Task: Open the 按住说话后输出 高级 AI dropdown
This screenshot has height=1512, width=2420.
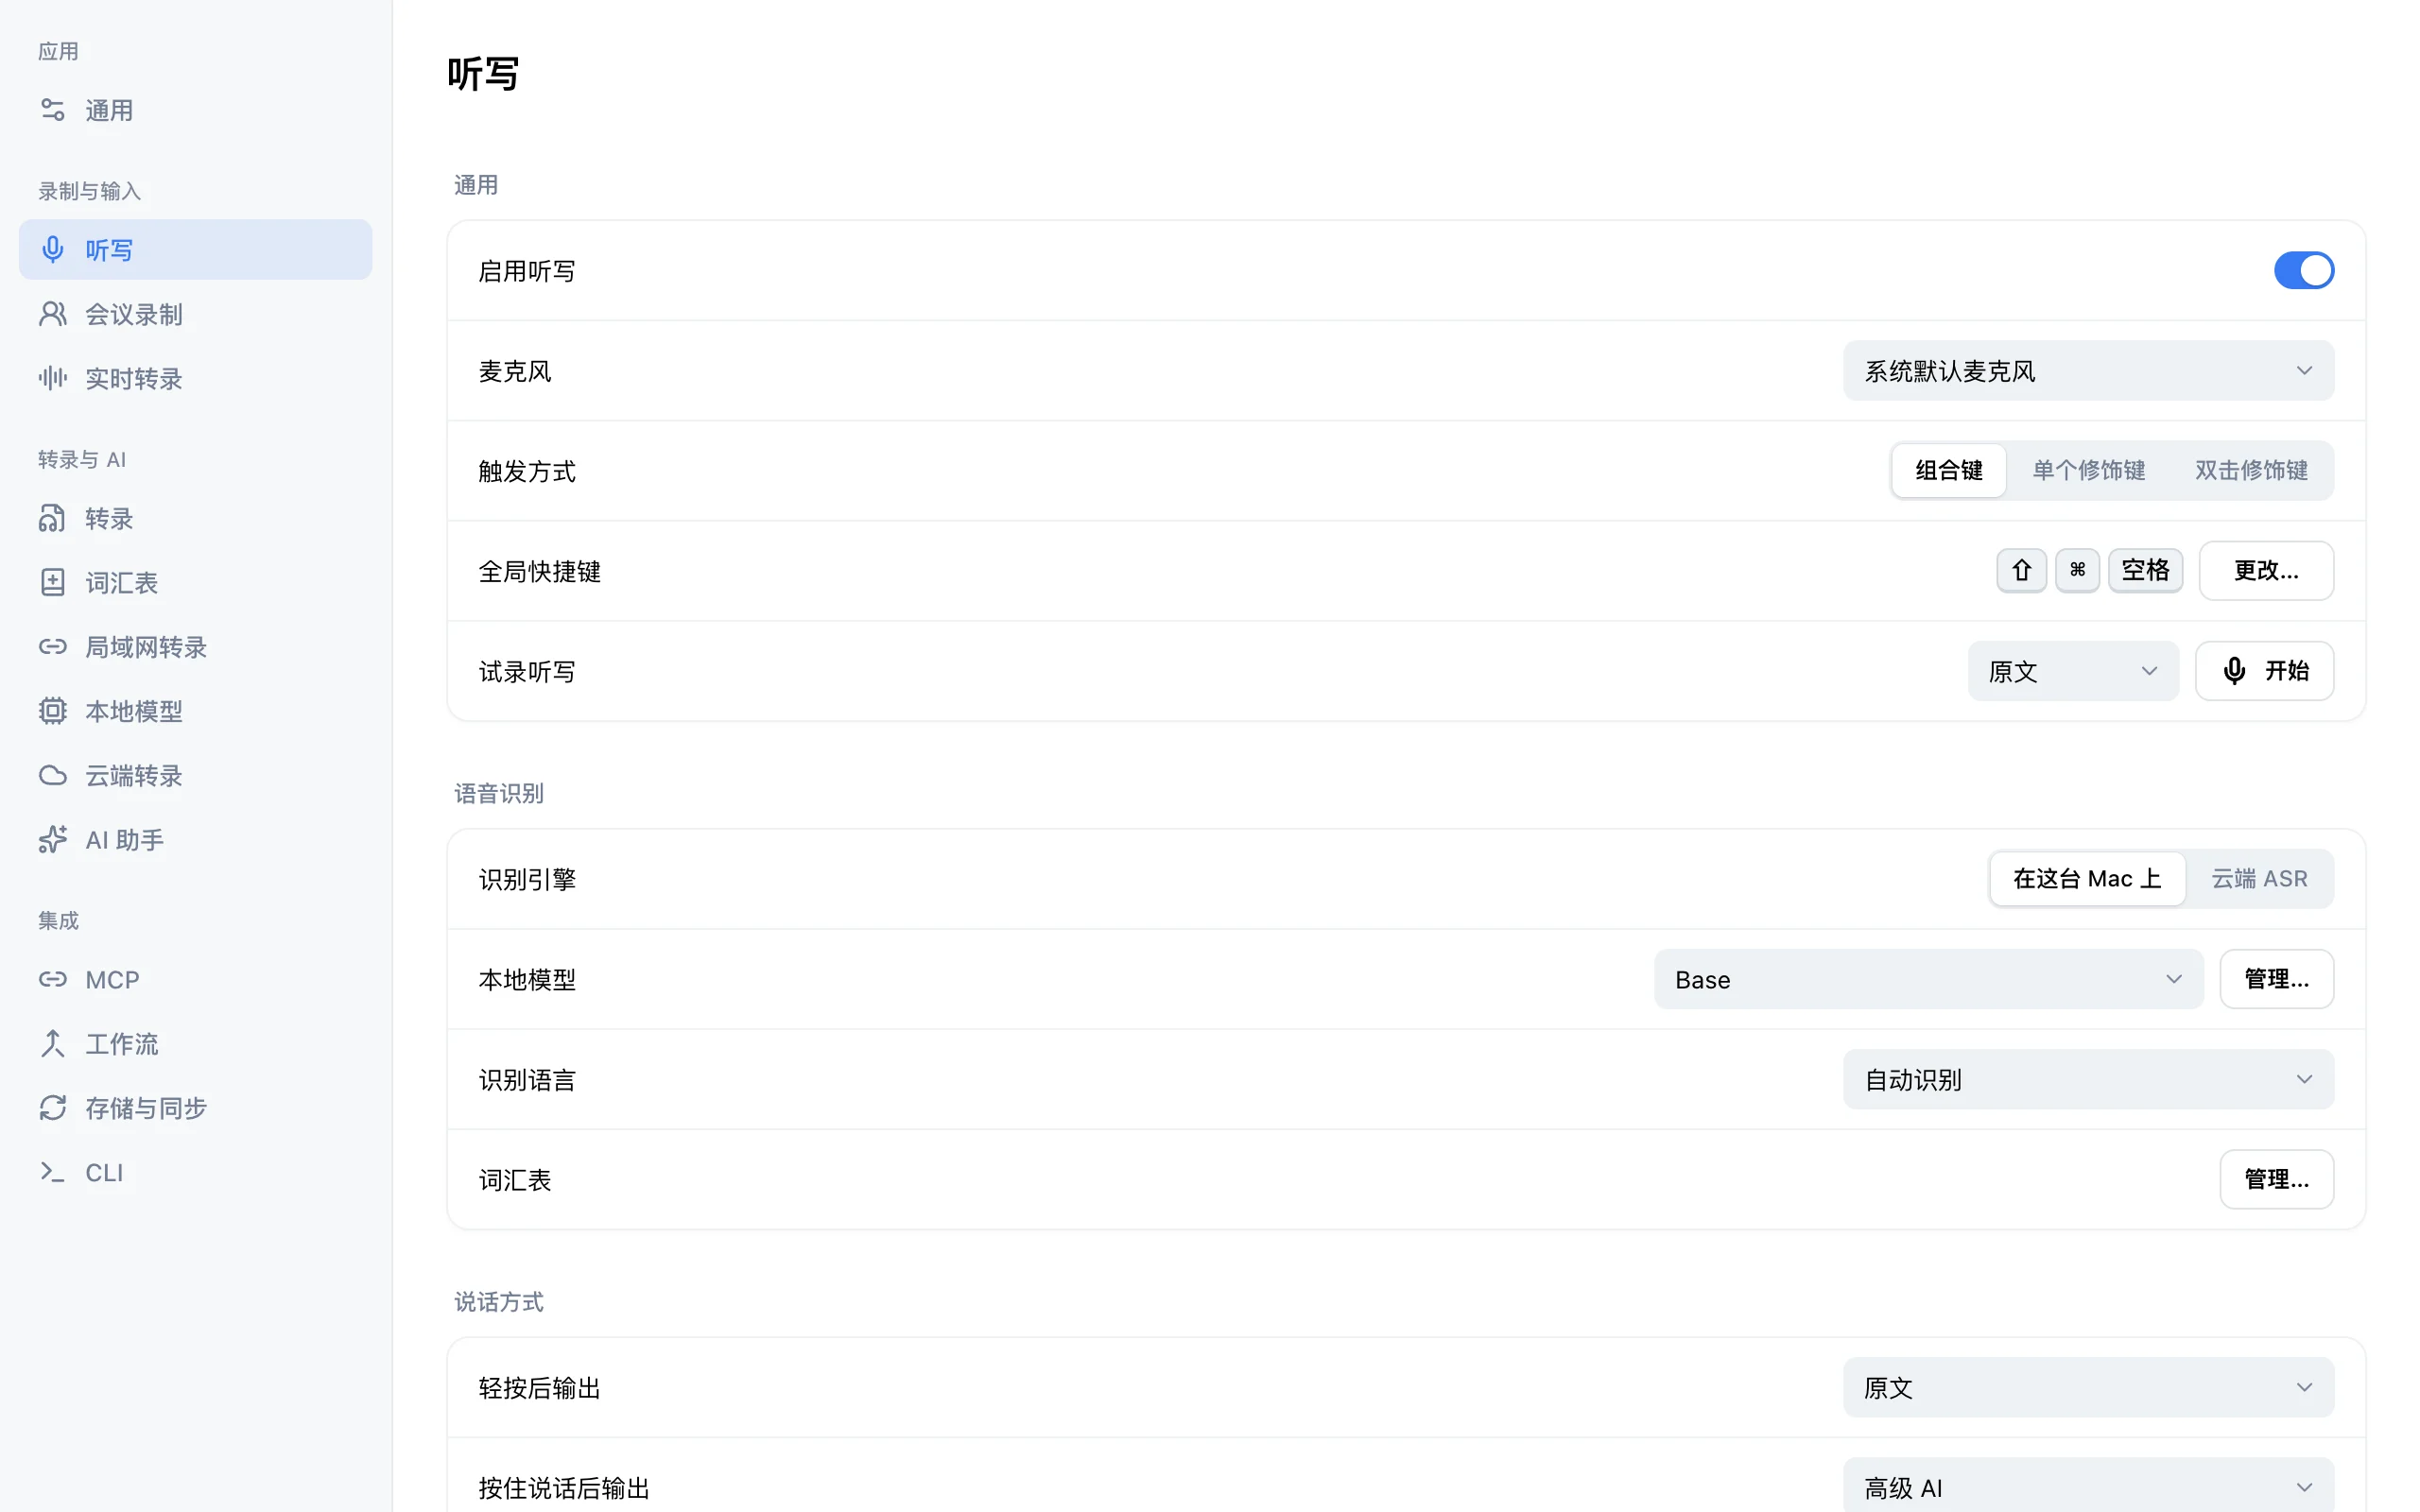Action: 2088,1486
